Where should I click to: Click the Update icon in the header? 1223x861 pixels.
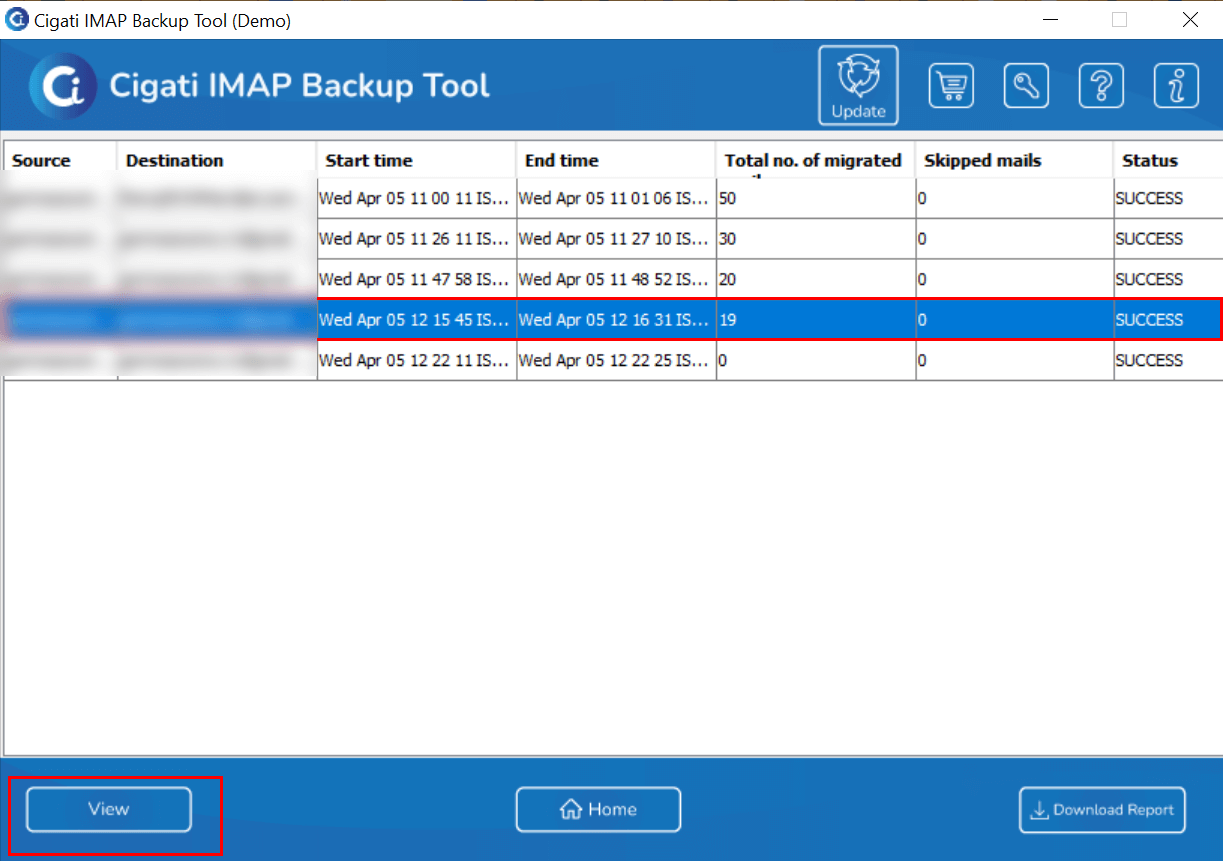[x=858, y=86]
